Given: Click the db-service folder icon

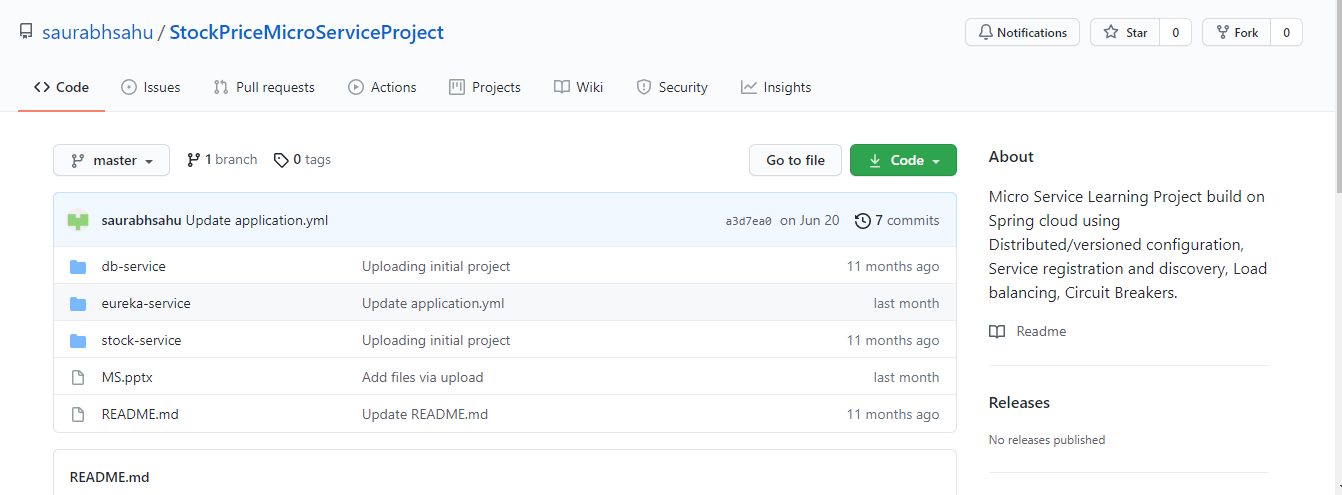Looking at the screenshot, I should [x=78, y=267].
